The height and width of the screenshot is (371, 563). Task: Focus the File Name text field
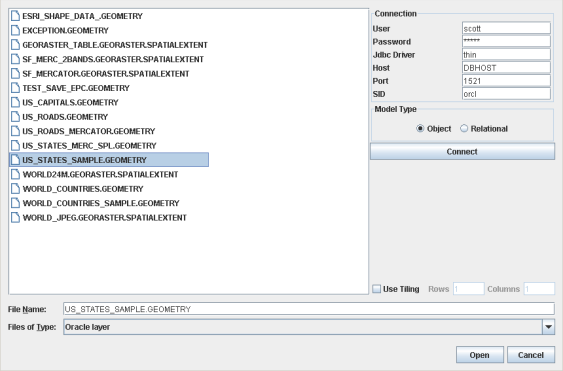[309, 309]
